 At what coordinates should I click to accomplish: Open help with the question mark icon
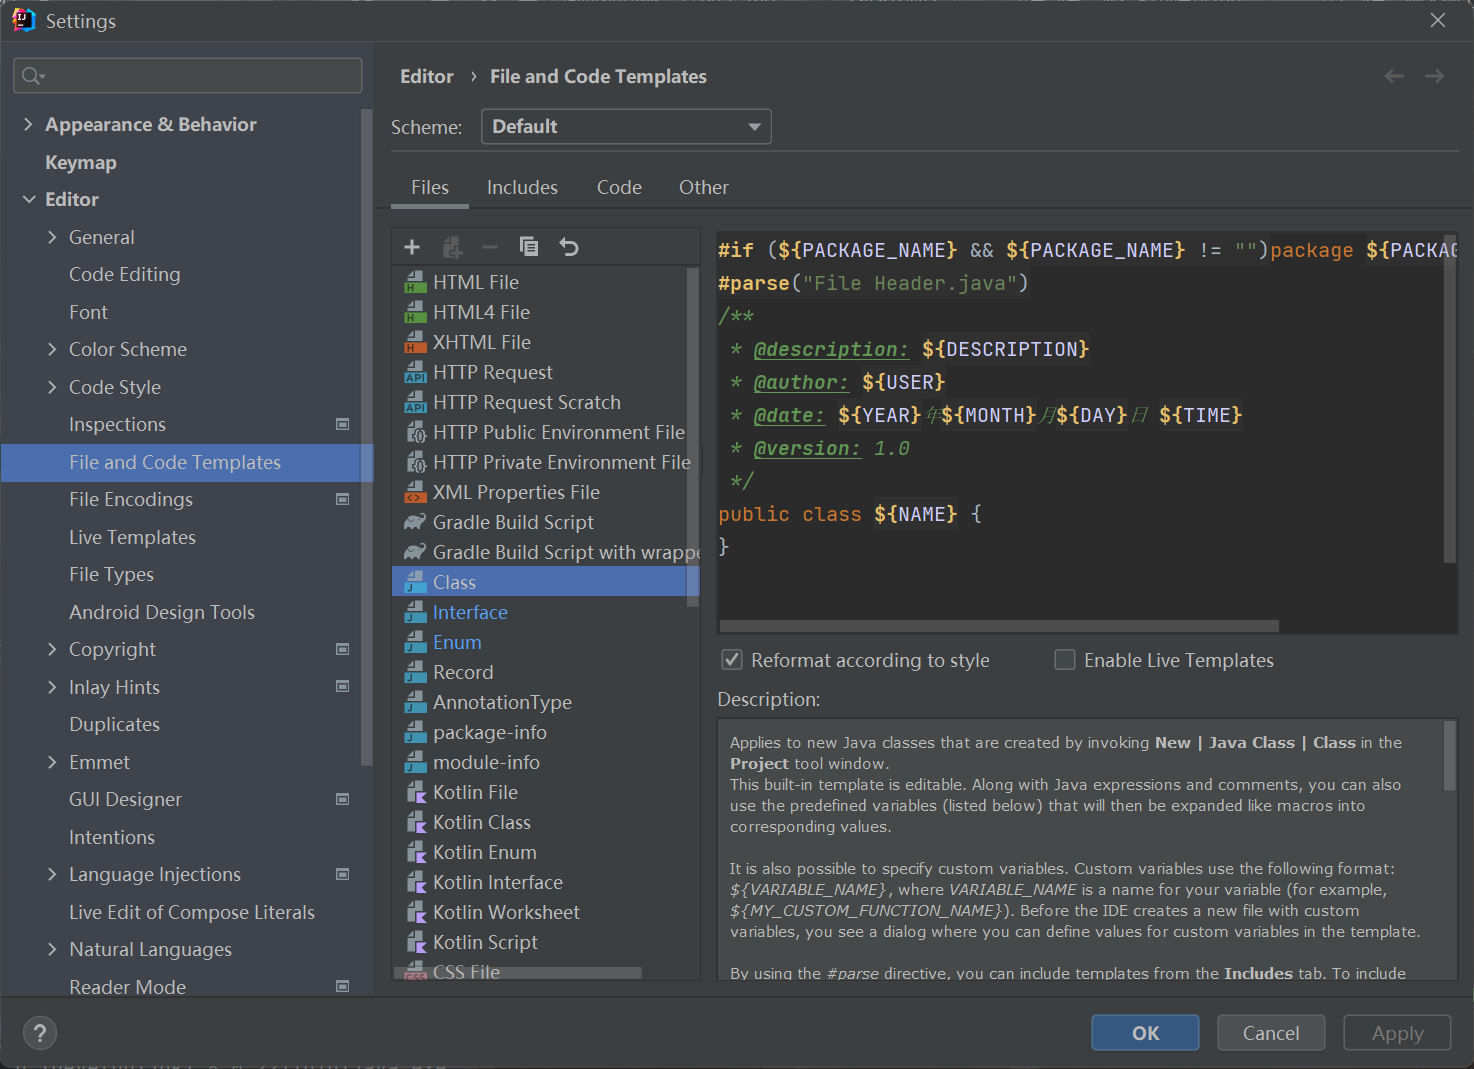[x=40, y=1033]
